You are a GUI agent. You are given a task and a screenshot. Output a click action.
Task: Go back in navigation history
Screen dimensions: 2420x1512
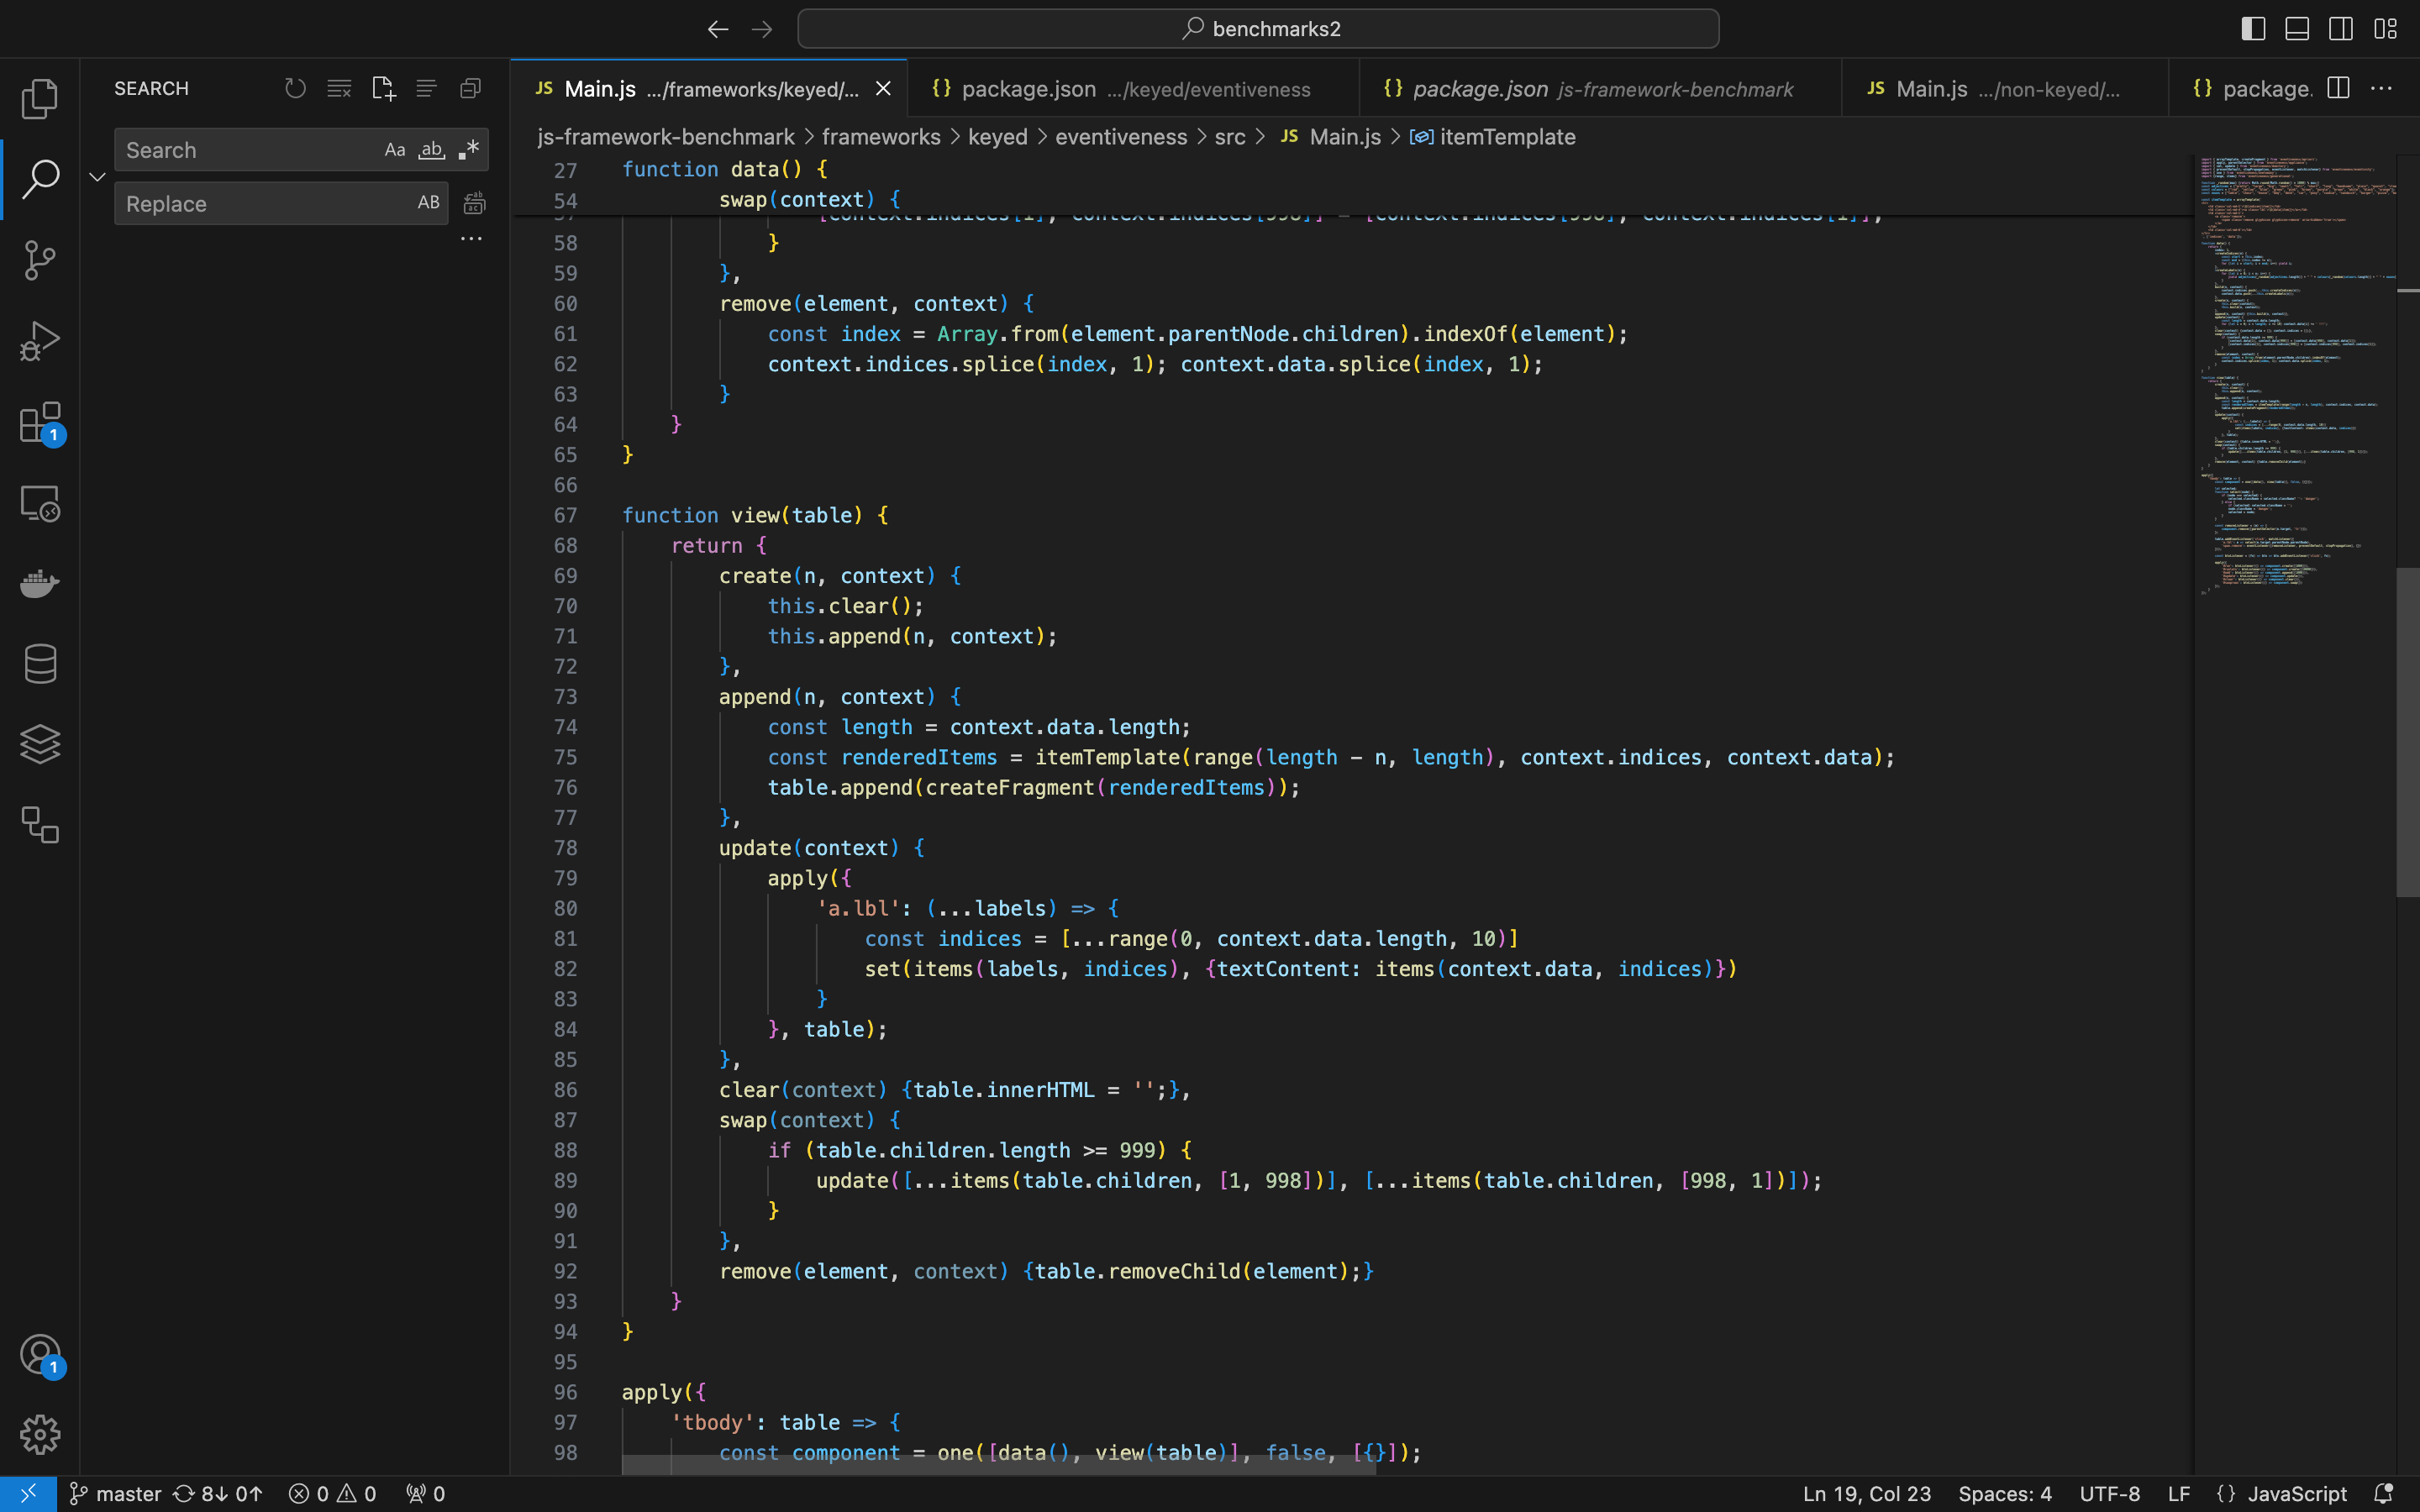pyautogui.click(x=718, y=29)
